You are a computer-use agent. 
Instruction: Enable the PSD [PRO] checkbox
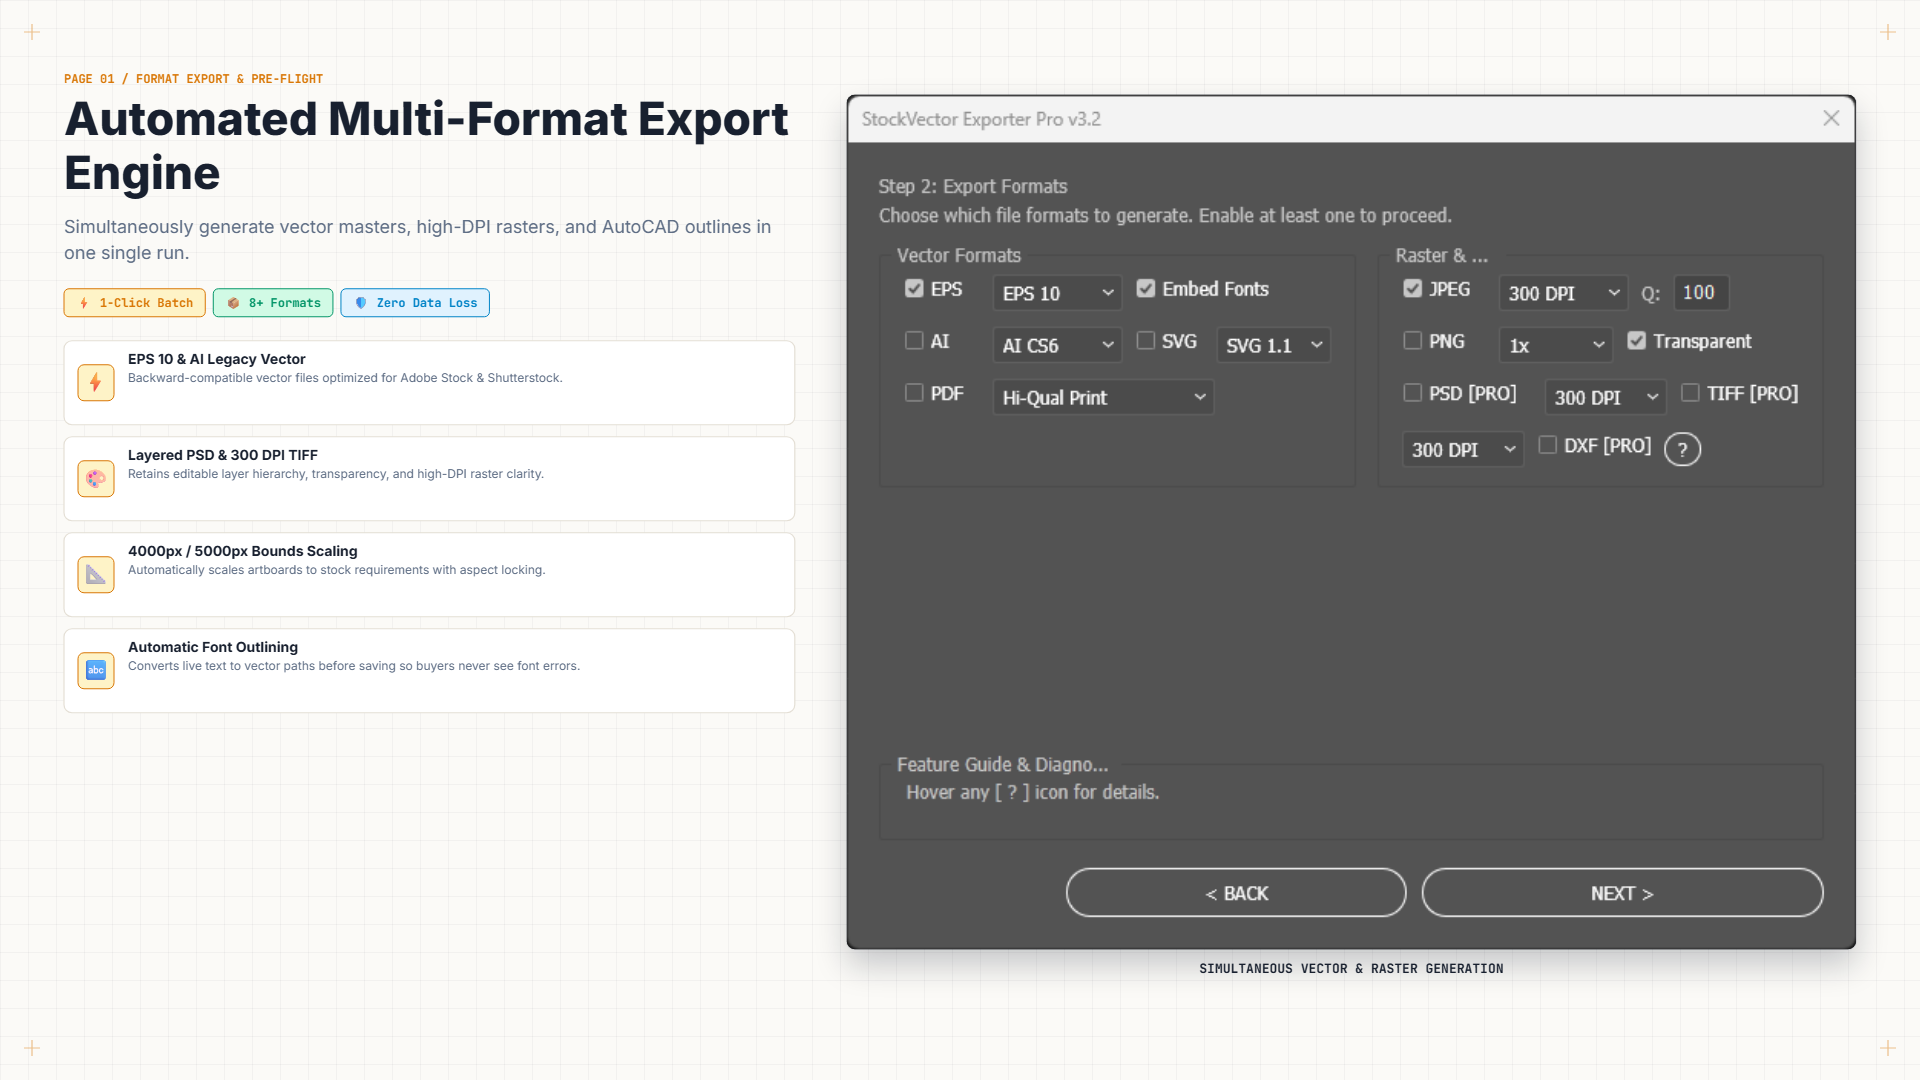(x=1412, y=393)
